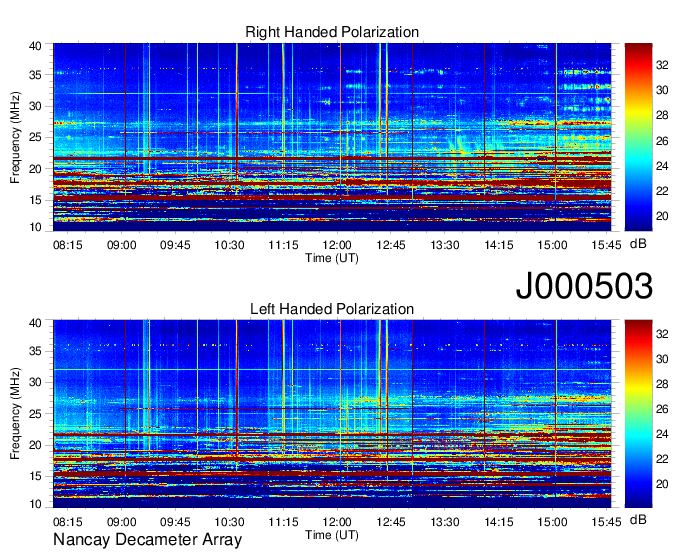680x552 pixels.
Task: Click the 11:15 time tick under Left Handed plot
Action: tap(283, 522)
